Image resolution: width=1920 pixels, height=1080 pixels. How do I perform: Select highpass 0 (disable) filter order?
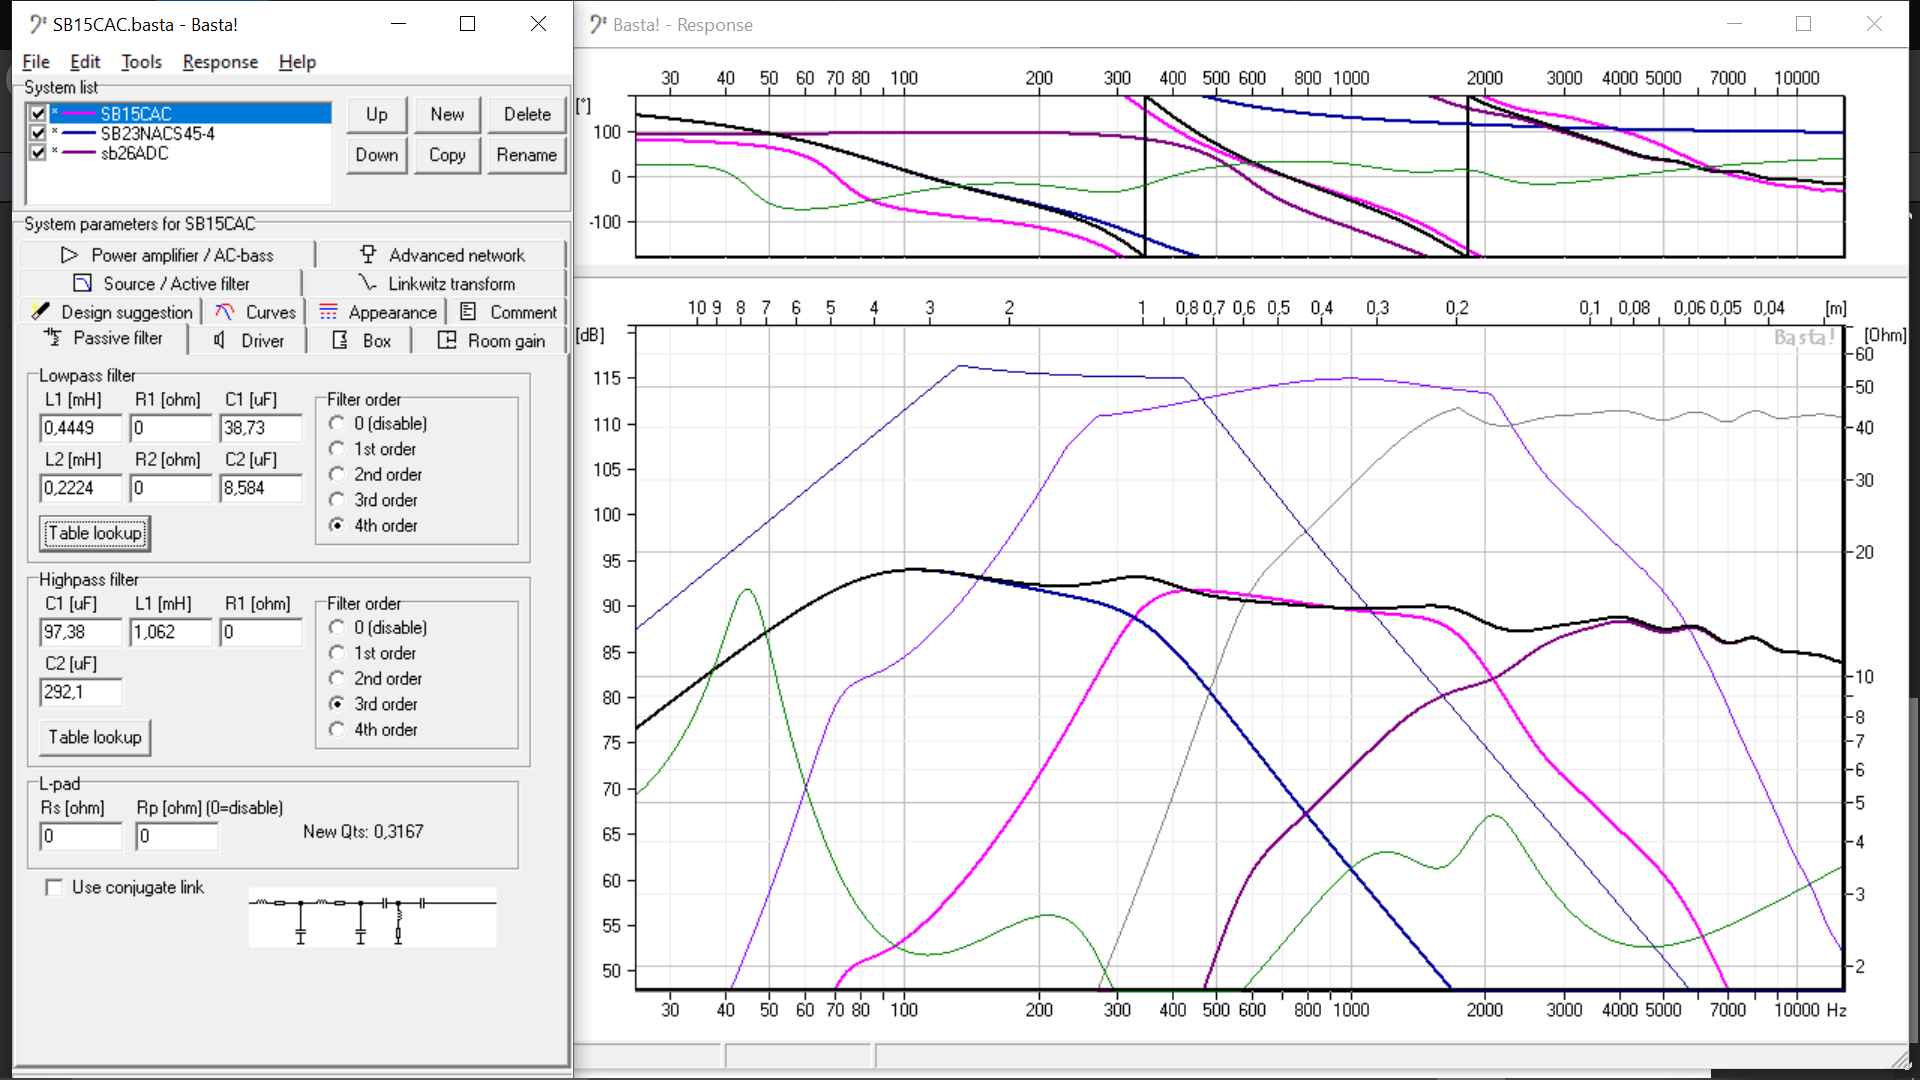click(337, 628)
